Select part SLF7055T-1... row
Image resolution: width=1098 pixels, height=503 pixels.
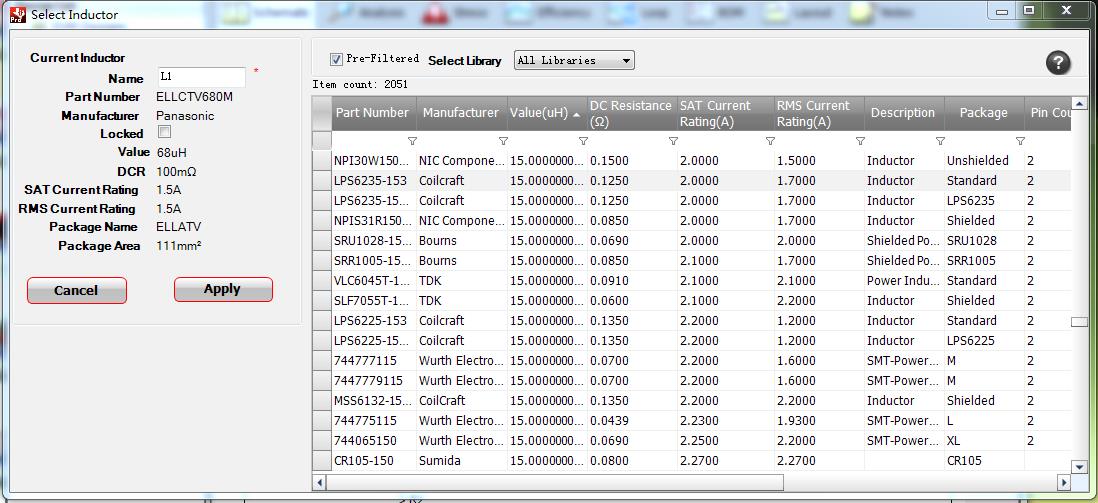tap(373, 301)
